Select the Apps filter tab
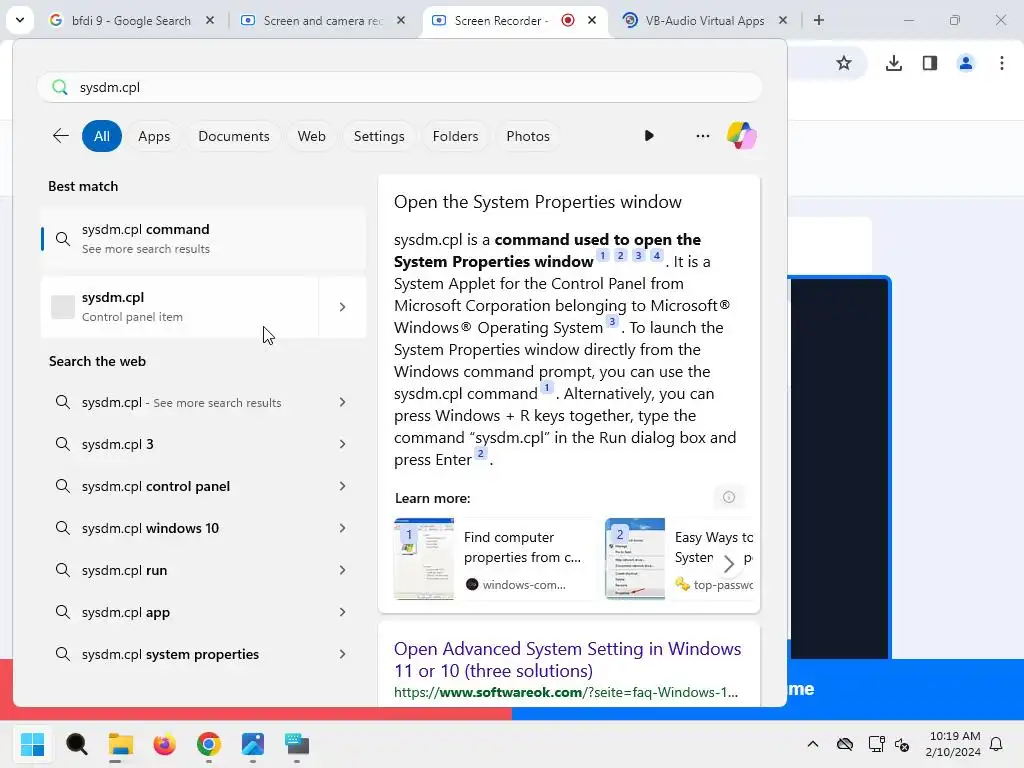Viewport: 1024px width, 768px height. pyautogui.click(x=154, y=136)
